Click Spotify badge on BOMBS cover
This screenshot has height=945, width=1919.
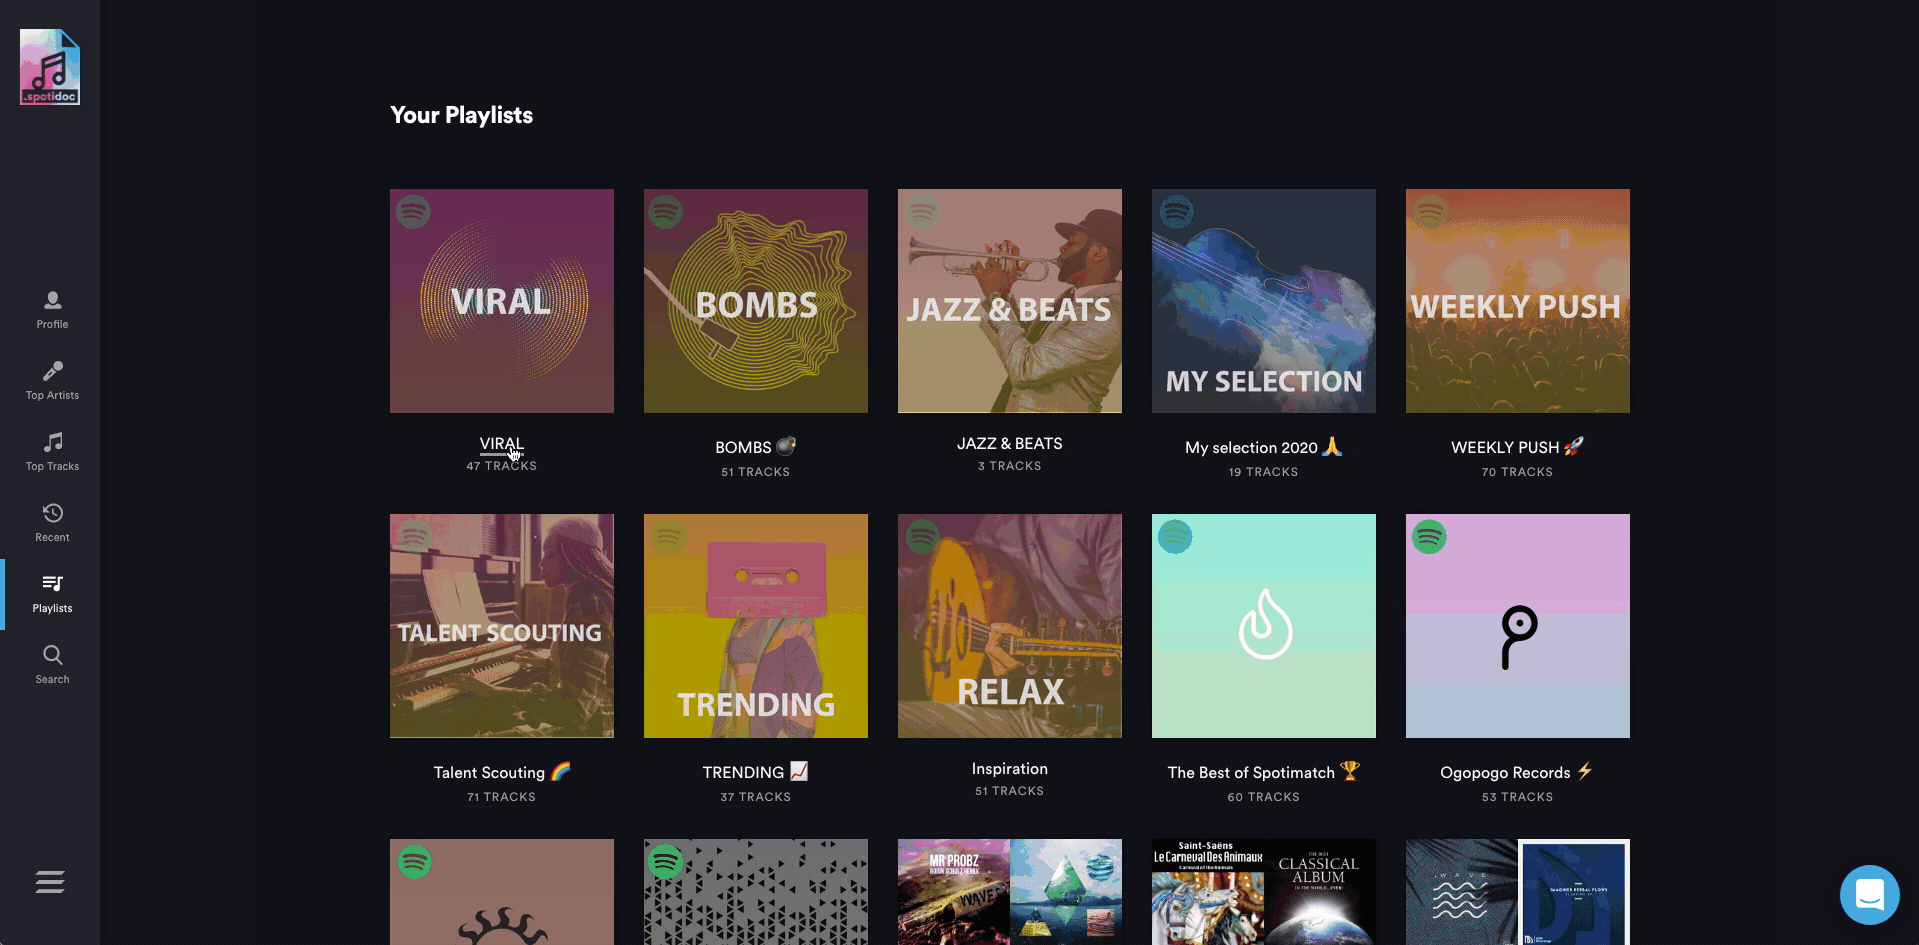[666, 212]
